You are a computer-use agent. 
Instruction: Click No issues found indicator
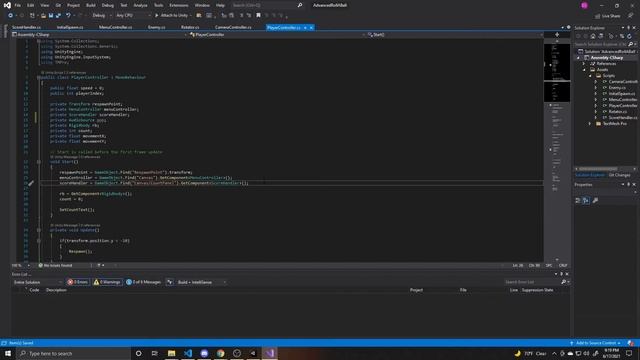click(55, 265)
